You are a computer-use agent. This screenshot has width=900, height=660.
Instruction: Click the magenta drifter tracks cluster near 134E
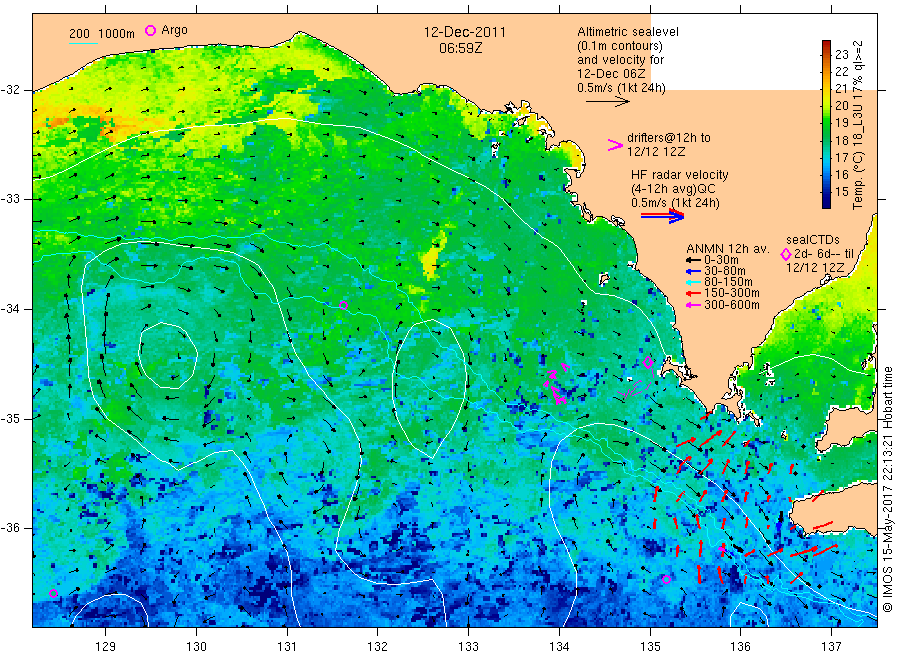coord(557,386)
